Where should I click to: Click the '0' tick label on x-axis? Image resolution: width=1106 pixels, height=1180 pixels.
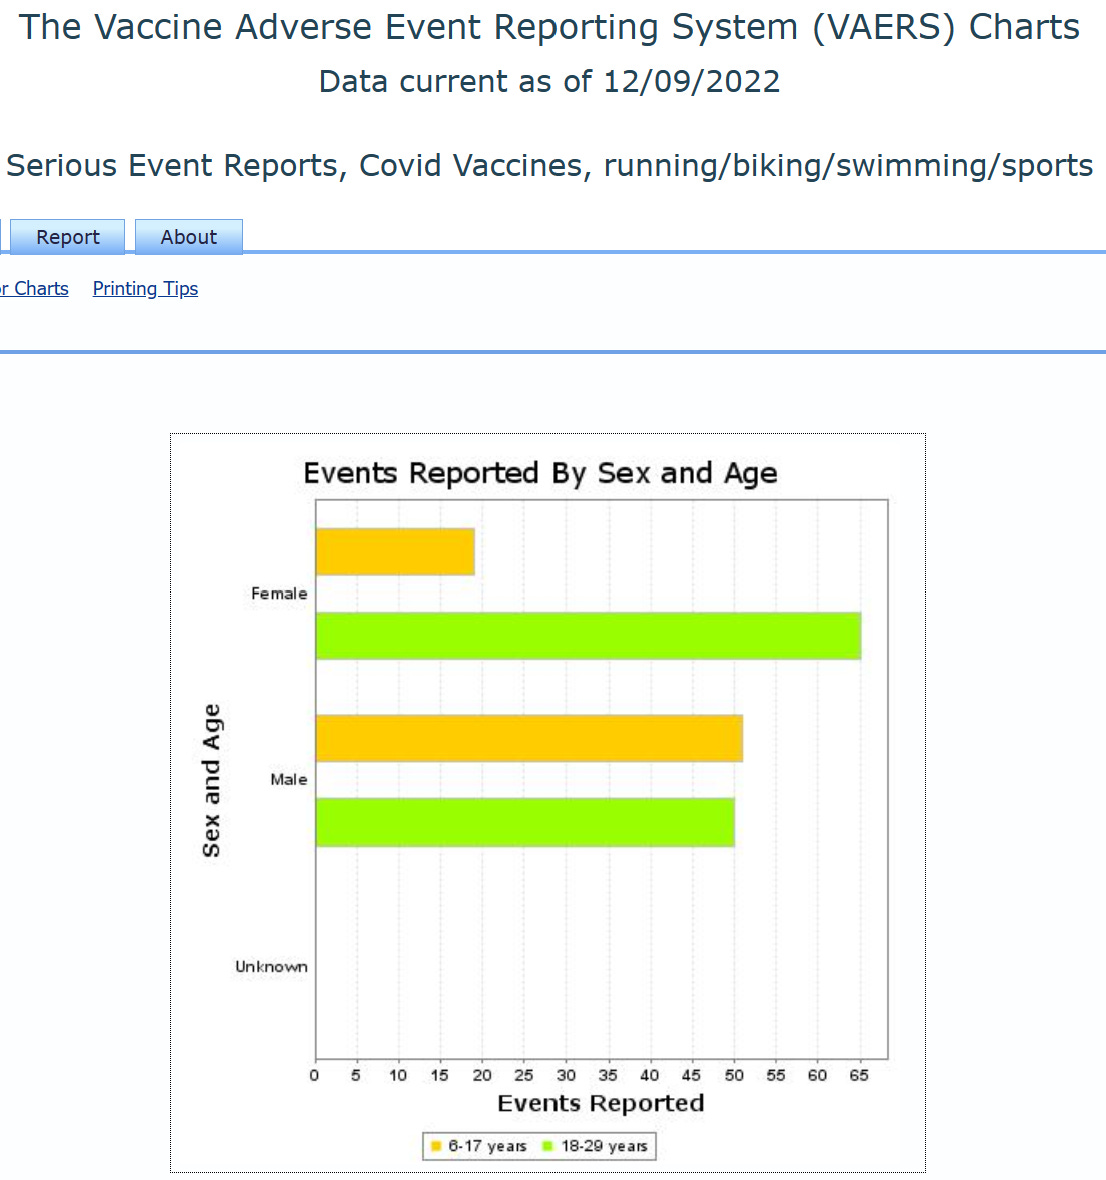(314, 1075)
